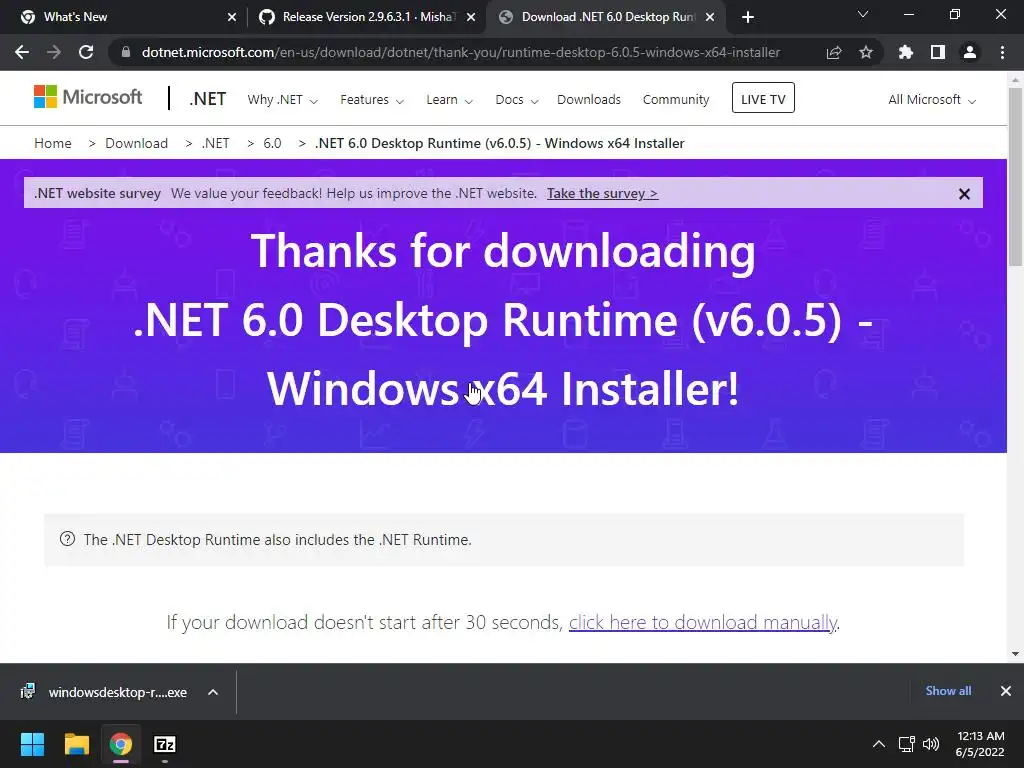
Task: Expand the All Microsoft menu
Action: (x=932, y=100)
